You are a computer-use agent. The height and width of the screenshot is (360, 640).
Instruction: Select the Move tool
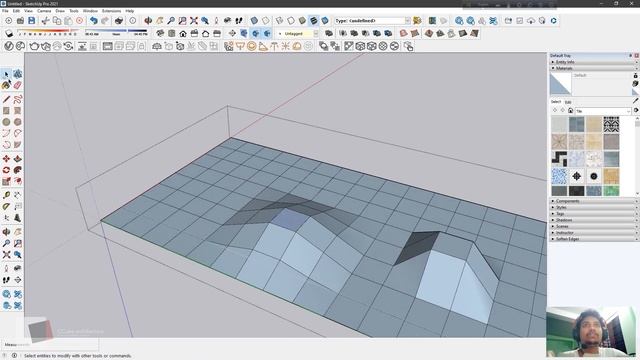[6, 159]
